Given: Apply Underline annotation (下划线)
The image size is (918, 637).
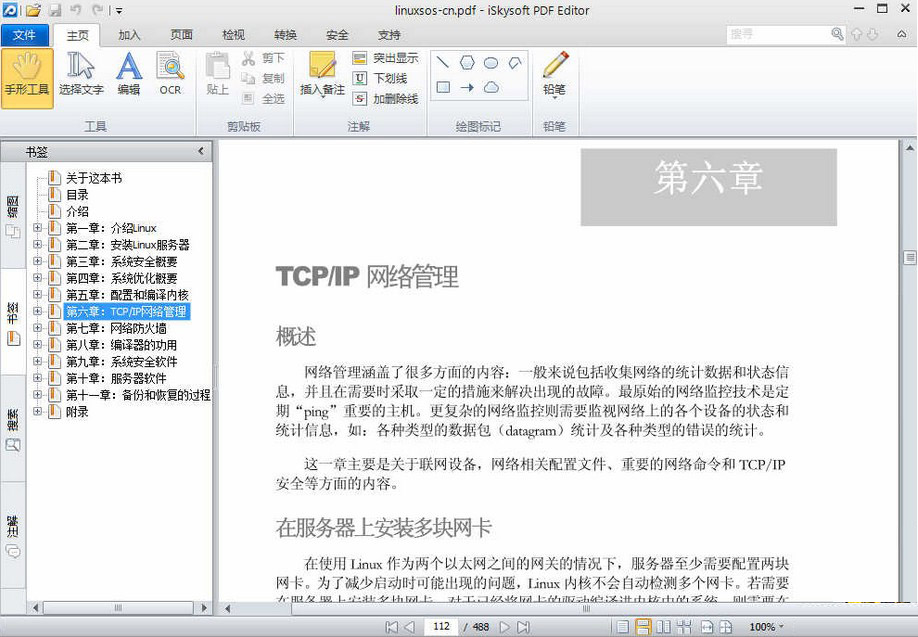Looking at the screenshot, I should pos(380,78).
